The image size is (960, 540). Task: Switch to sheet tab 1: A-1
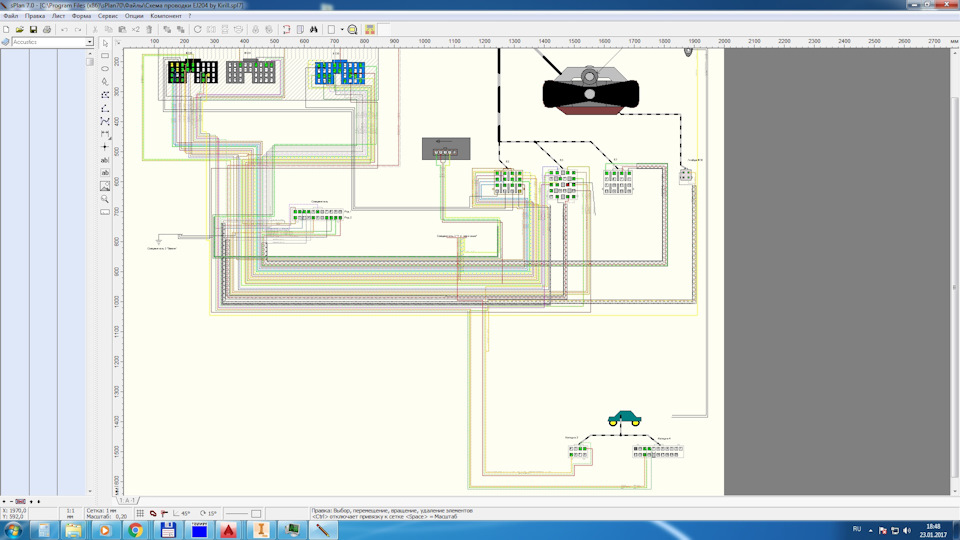pyautogui.click(x=129, y=500)
